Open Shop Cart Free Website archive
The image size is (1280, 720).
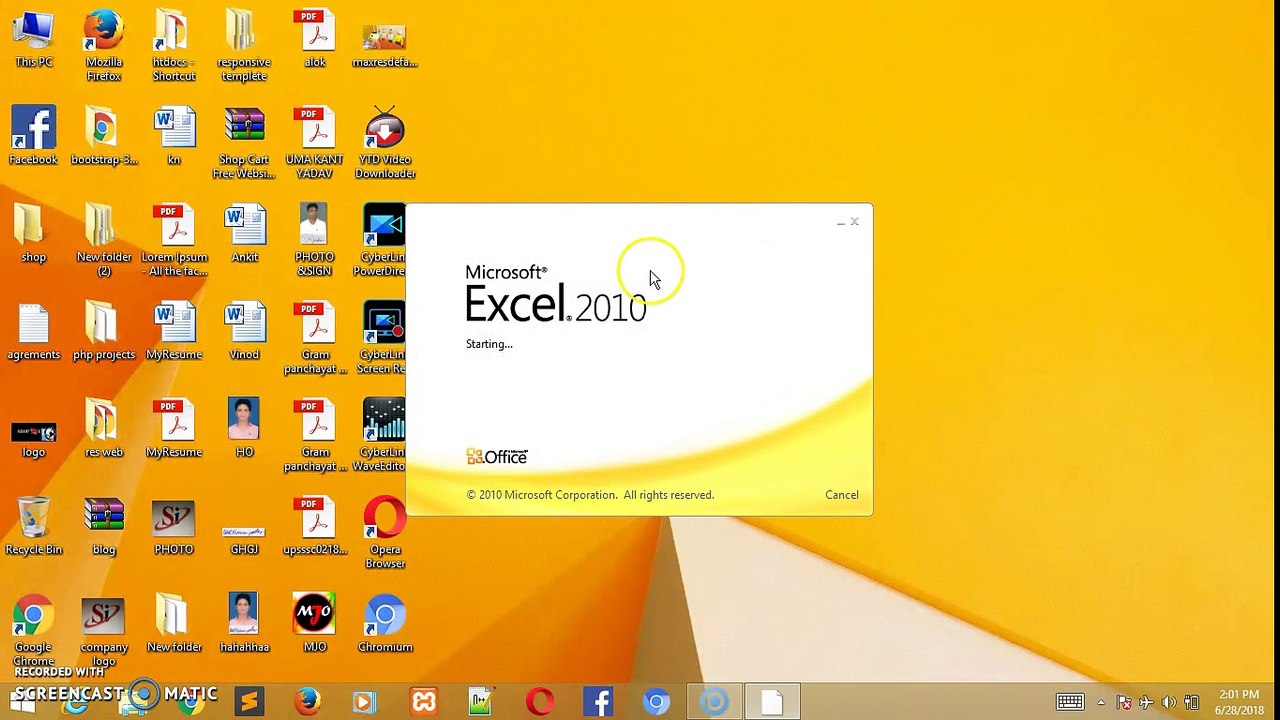coord(243,144)
